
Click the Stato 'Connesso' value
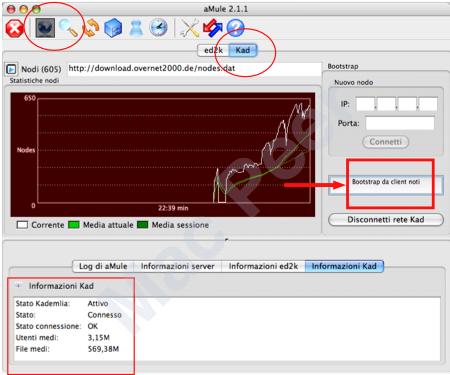104,315
